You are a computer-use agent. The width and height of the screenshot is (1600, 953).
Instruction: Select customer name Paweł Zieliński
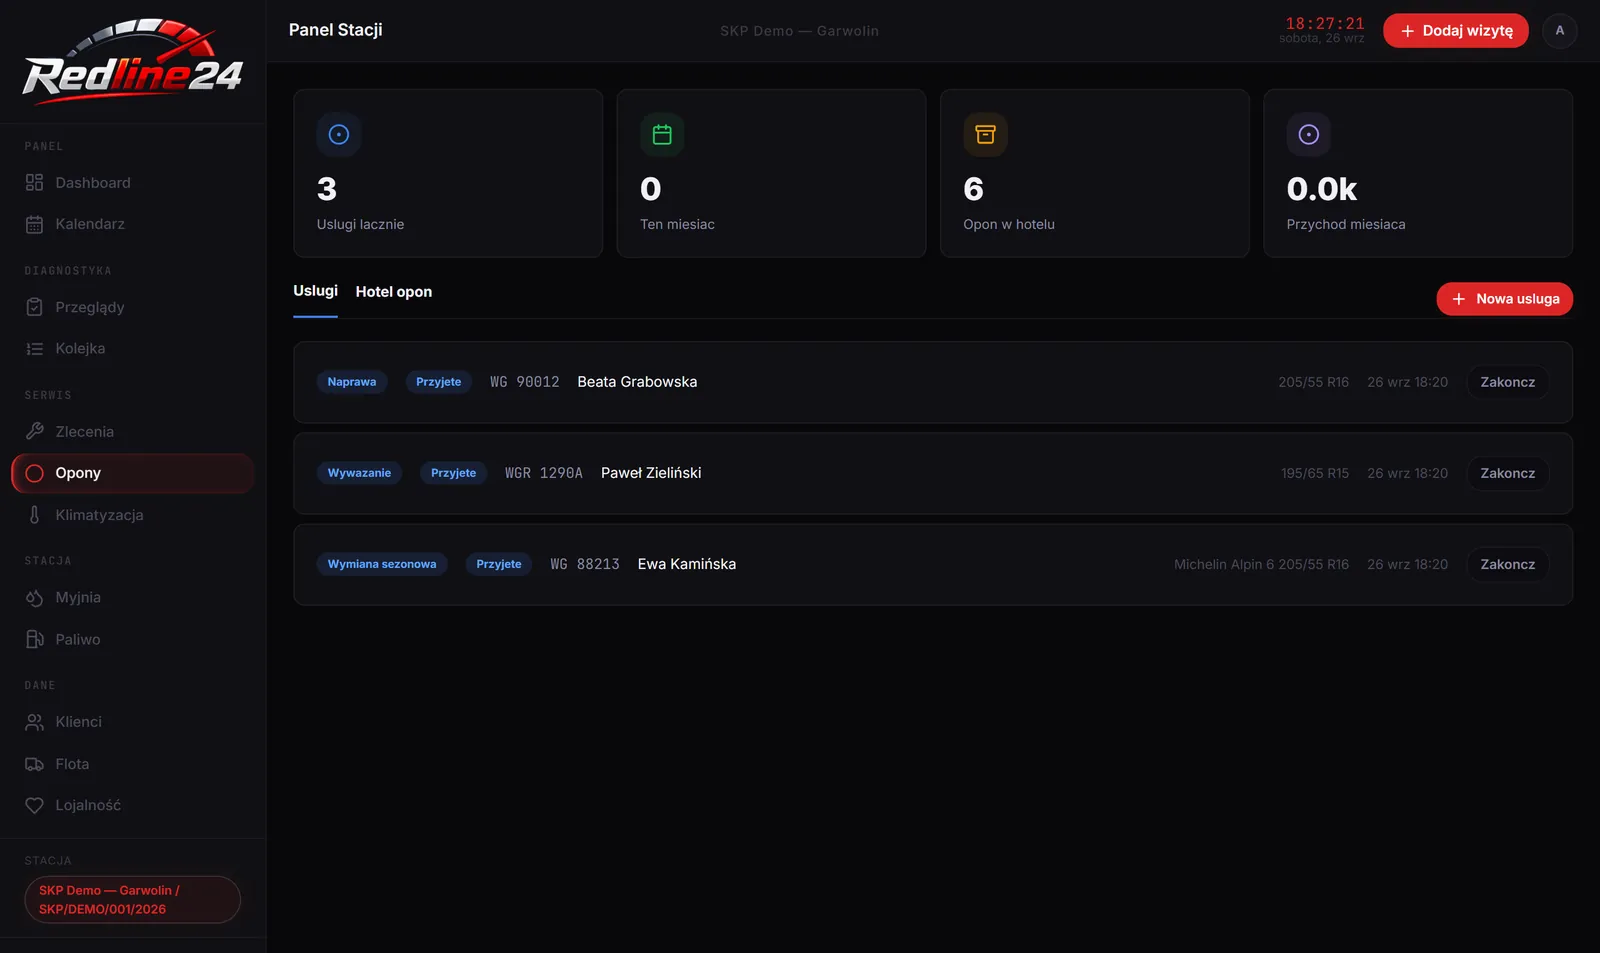(651, 473)
